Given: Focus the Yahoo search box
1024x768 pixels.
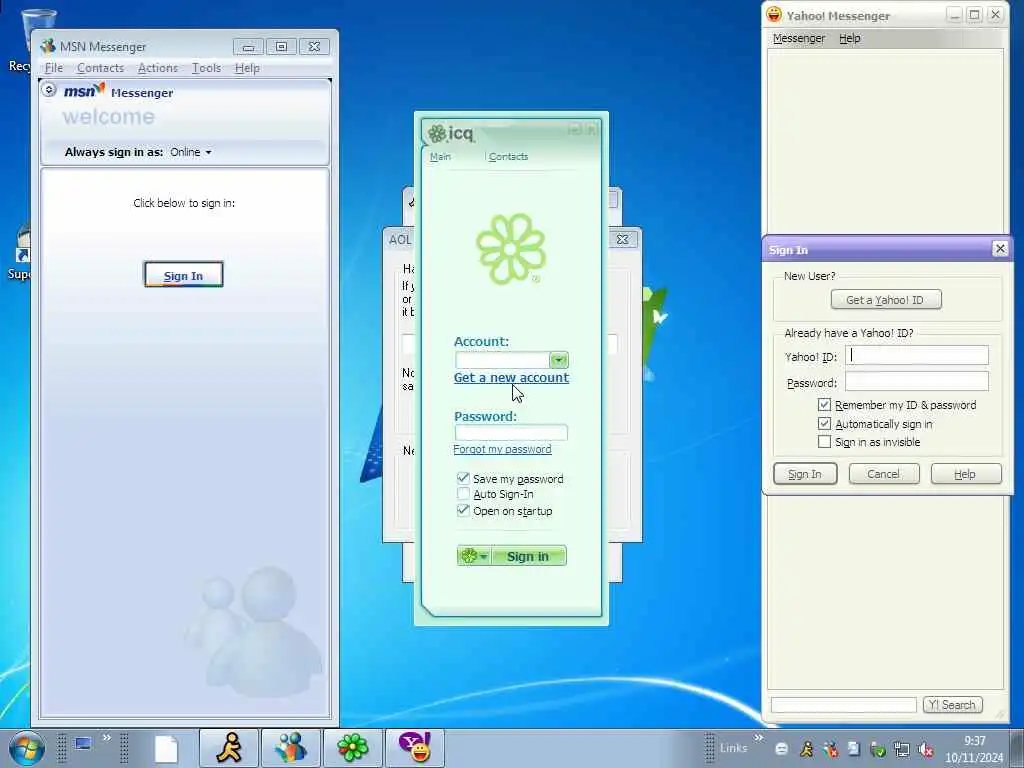Looking at the screenshot, I should pyautogui.click(x=843, y=705).
